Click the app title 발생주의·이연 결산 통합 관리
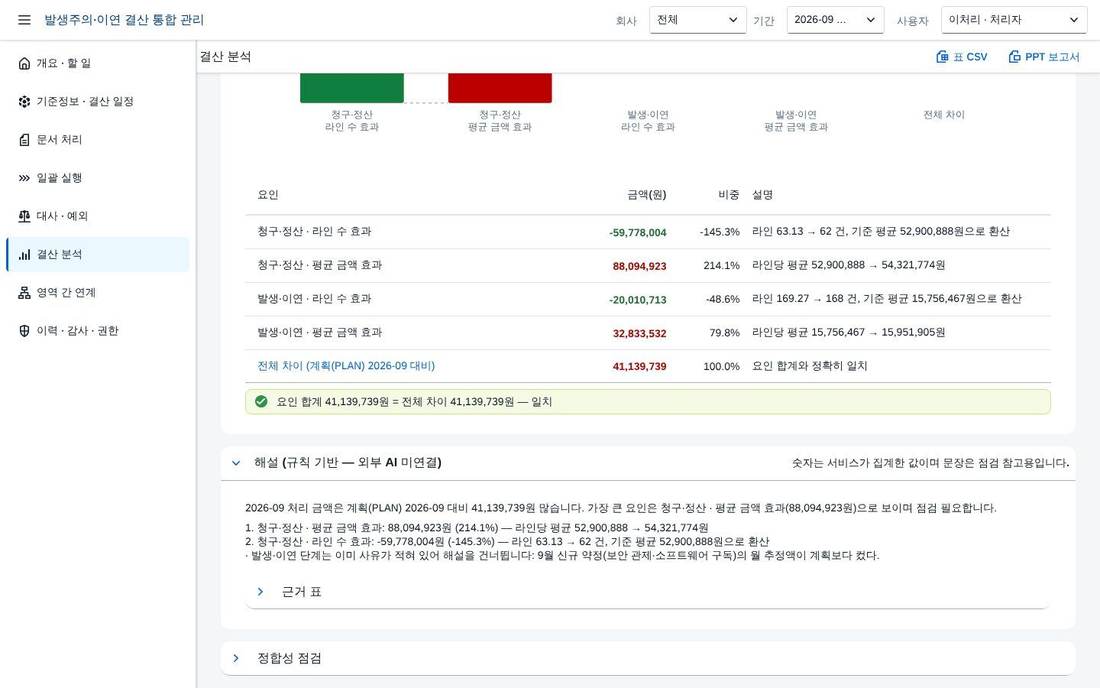This screenshot has height=688, width=1100. [x=124, y=20]
